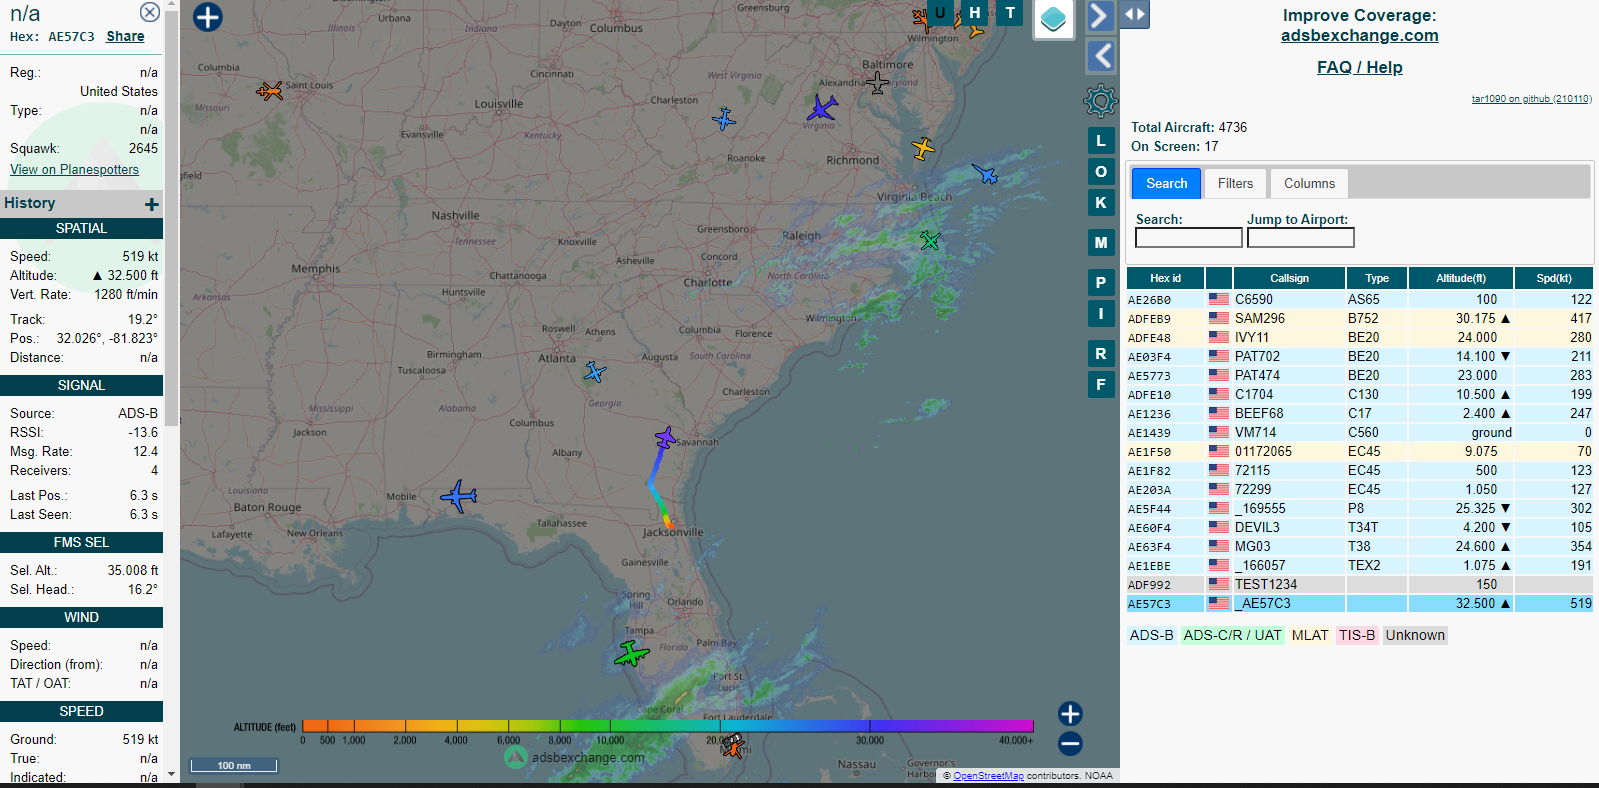This screenshot has width=1599, height=788.
Task: Click the dark blue aircraft near Virginia
Action: [822, 107]
